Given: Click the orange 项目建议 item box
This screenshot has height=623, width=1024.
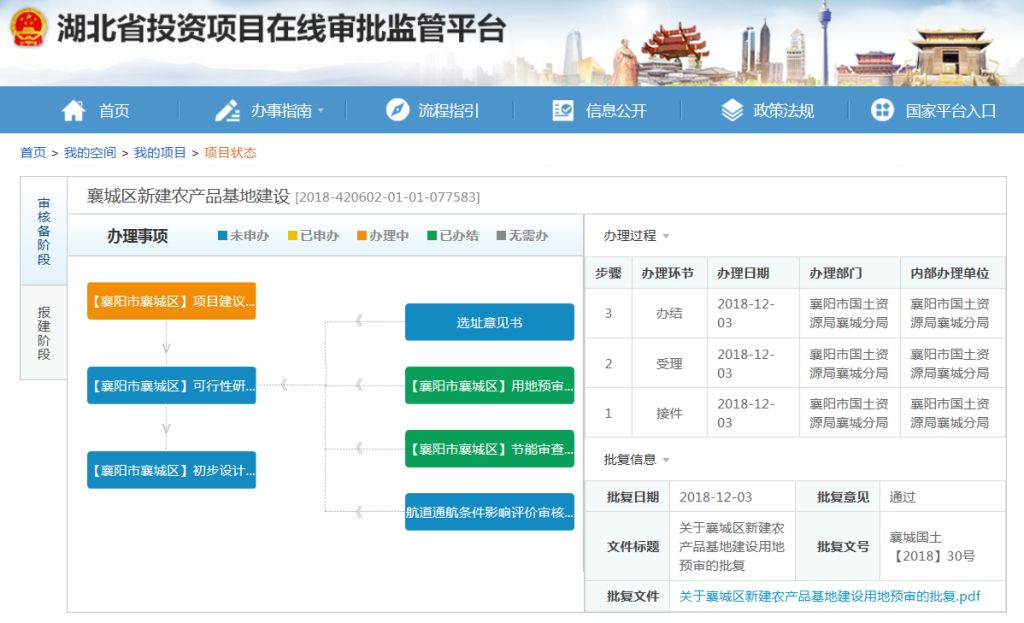Looking at the screenshot, I should [x=171, y=301].
